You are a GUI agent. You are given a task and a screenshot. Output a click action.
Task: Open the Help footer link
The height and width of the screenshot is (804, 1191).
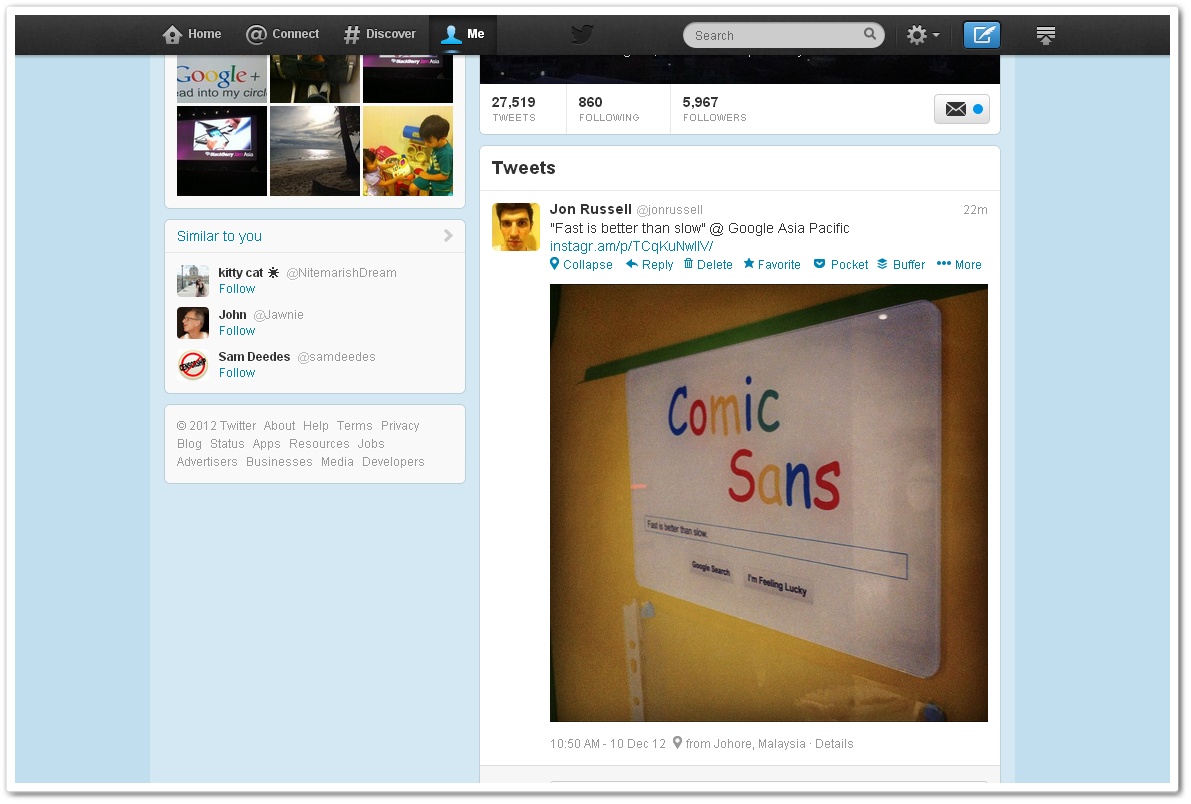coord(316,426)
